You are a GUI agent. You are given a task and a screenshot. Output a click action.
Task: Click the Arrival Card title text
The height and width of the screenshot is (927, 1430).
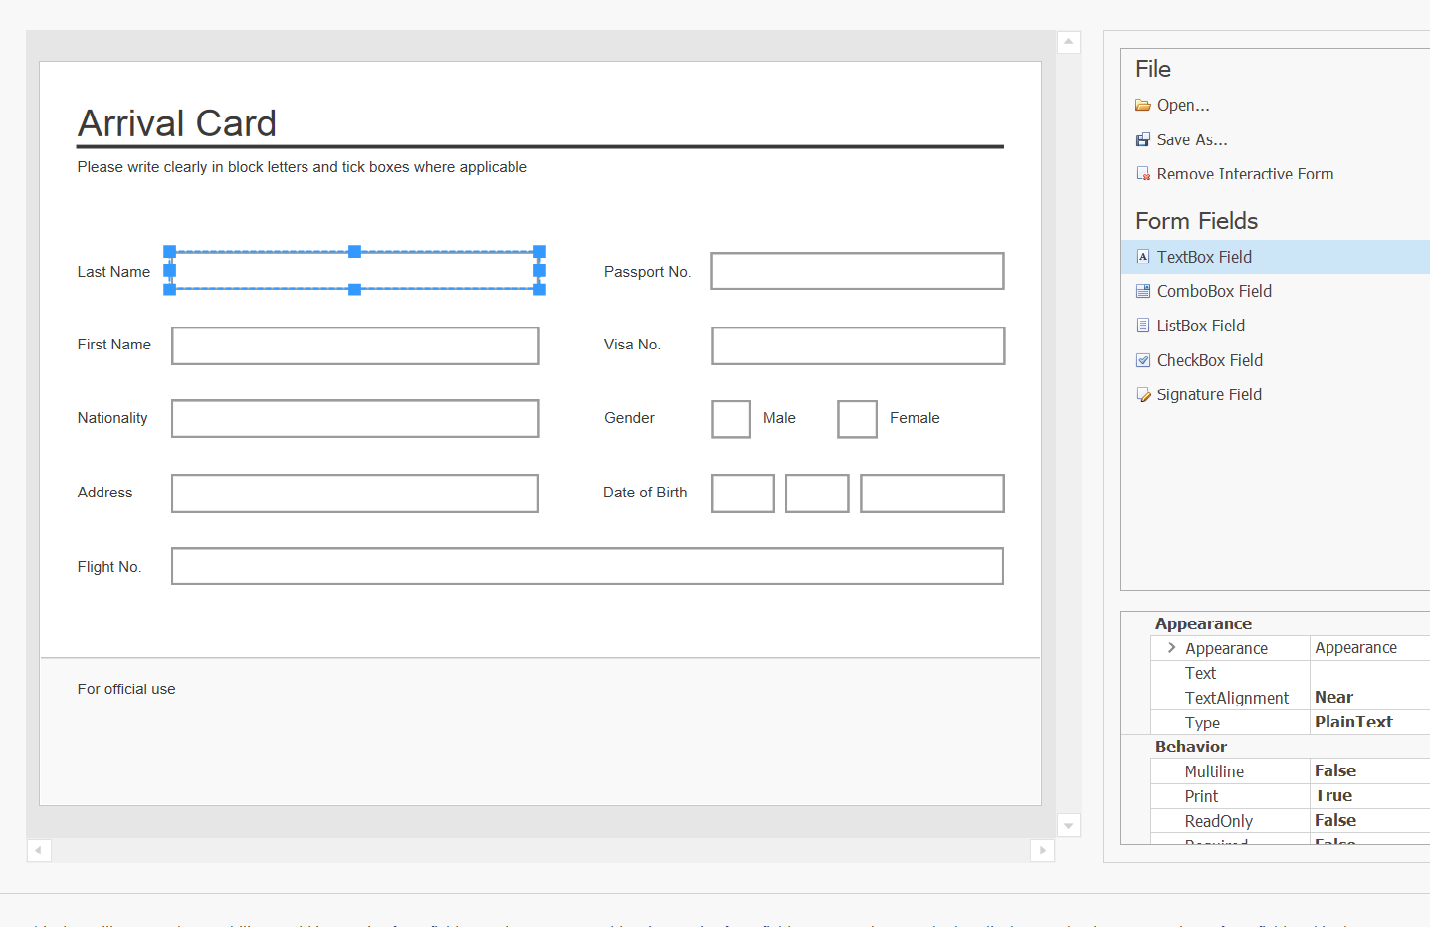point(177,123)
